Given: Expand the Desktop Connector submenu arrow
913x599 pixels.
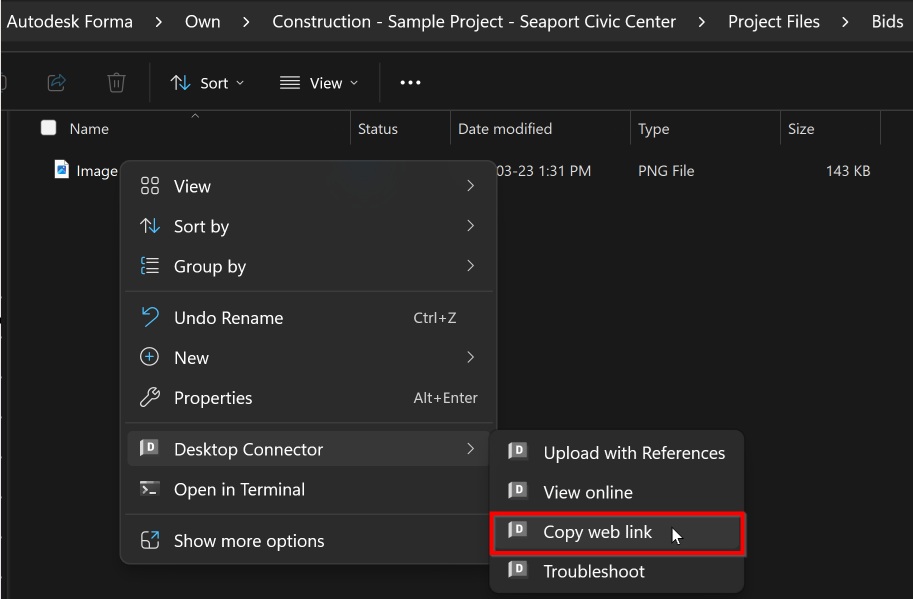Looking at the screenshot, I should (x=470, y=449).
